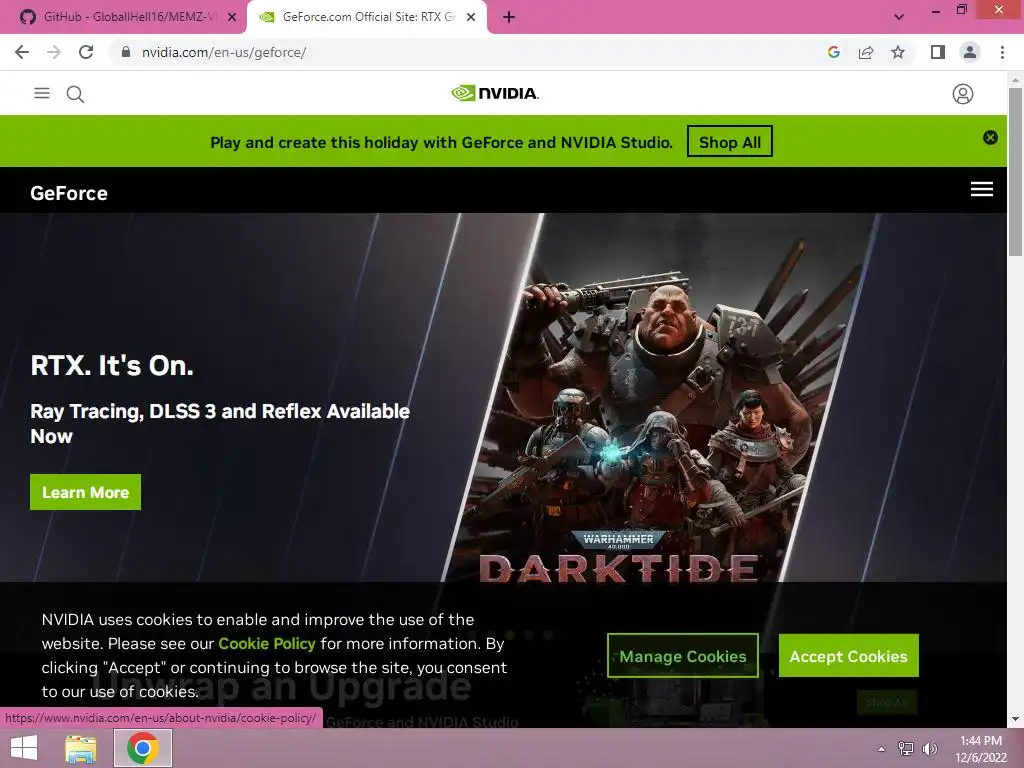Image resolution: width=1024 pixels, height=768 pixels.
Task: Open the volume tray icon
Action: tap(930, 748)
